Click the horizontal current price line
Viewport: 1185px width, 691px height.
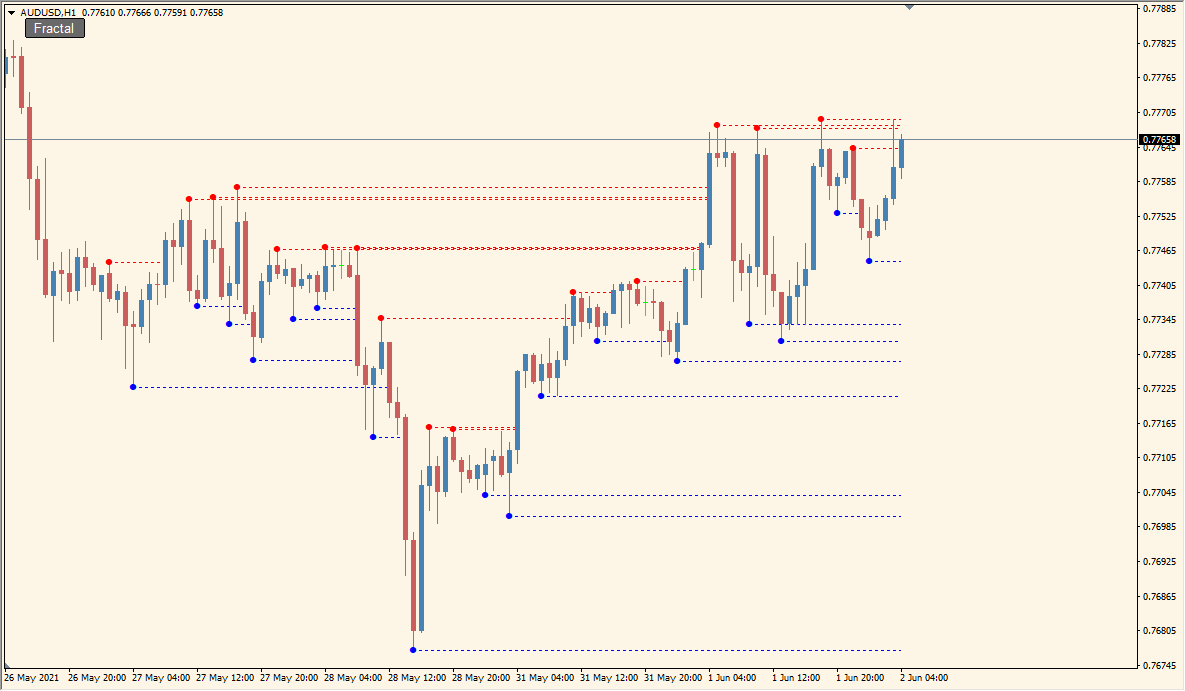pos(571,140)
